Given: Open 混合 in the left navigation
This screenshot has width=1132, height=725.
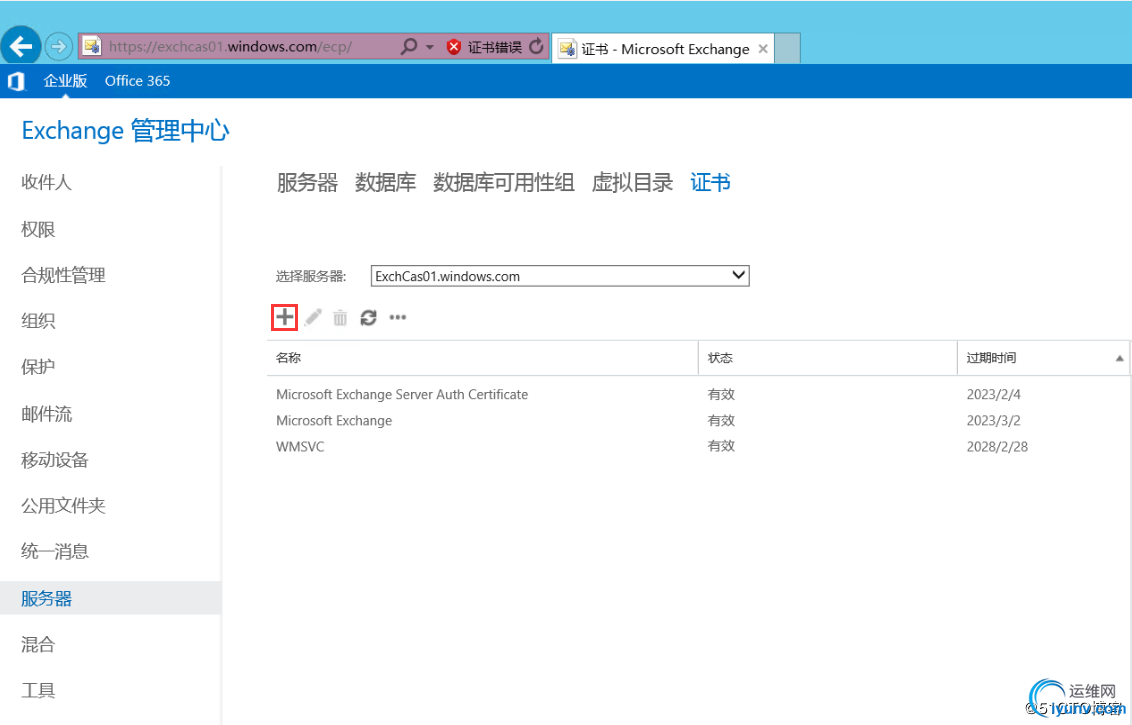Looking at the screenshot, I should pos(38,644).
